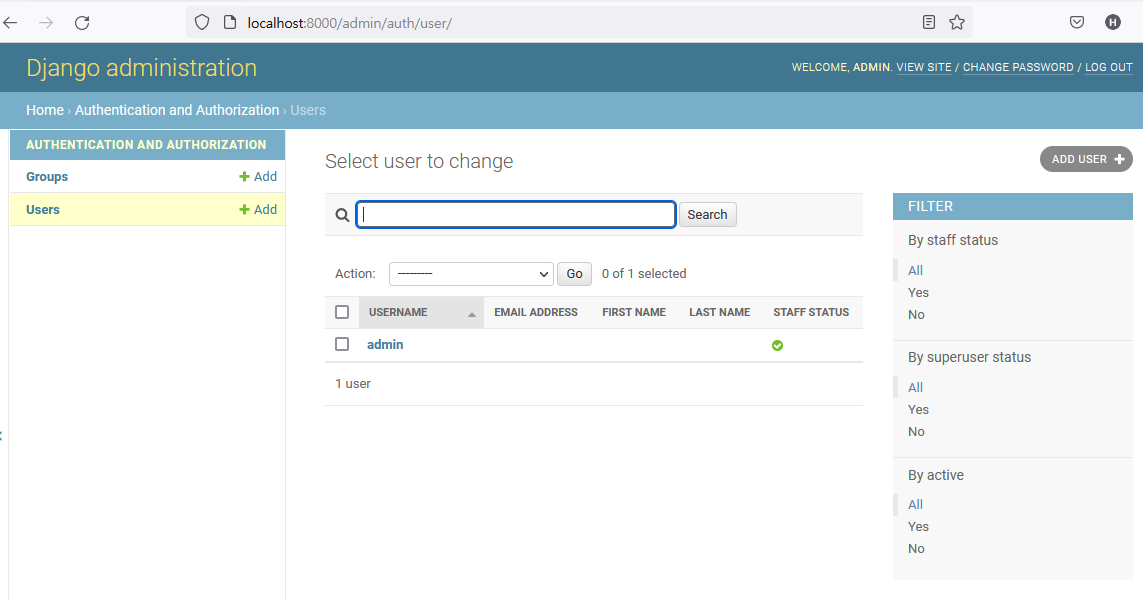Filter superuser status by All
1143x600 pixels.
pos(916,387)
